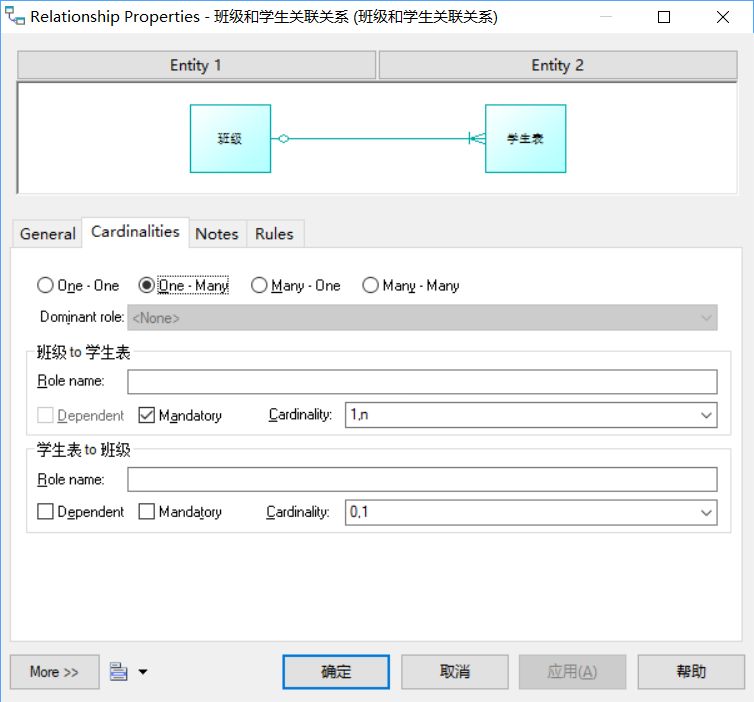Maximize the Relationship Properties window
This screenshot has width=754, height=702.
[x=664, y=17]
